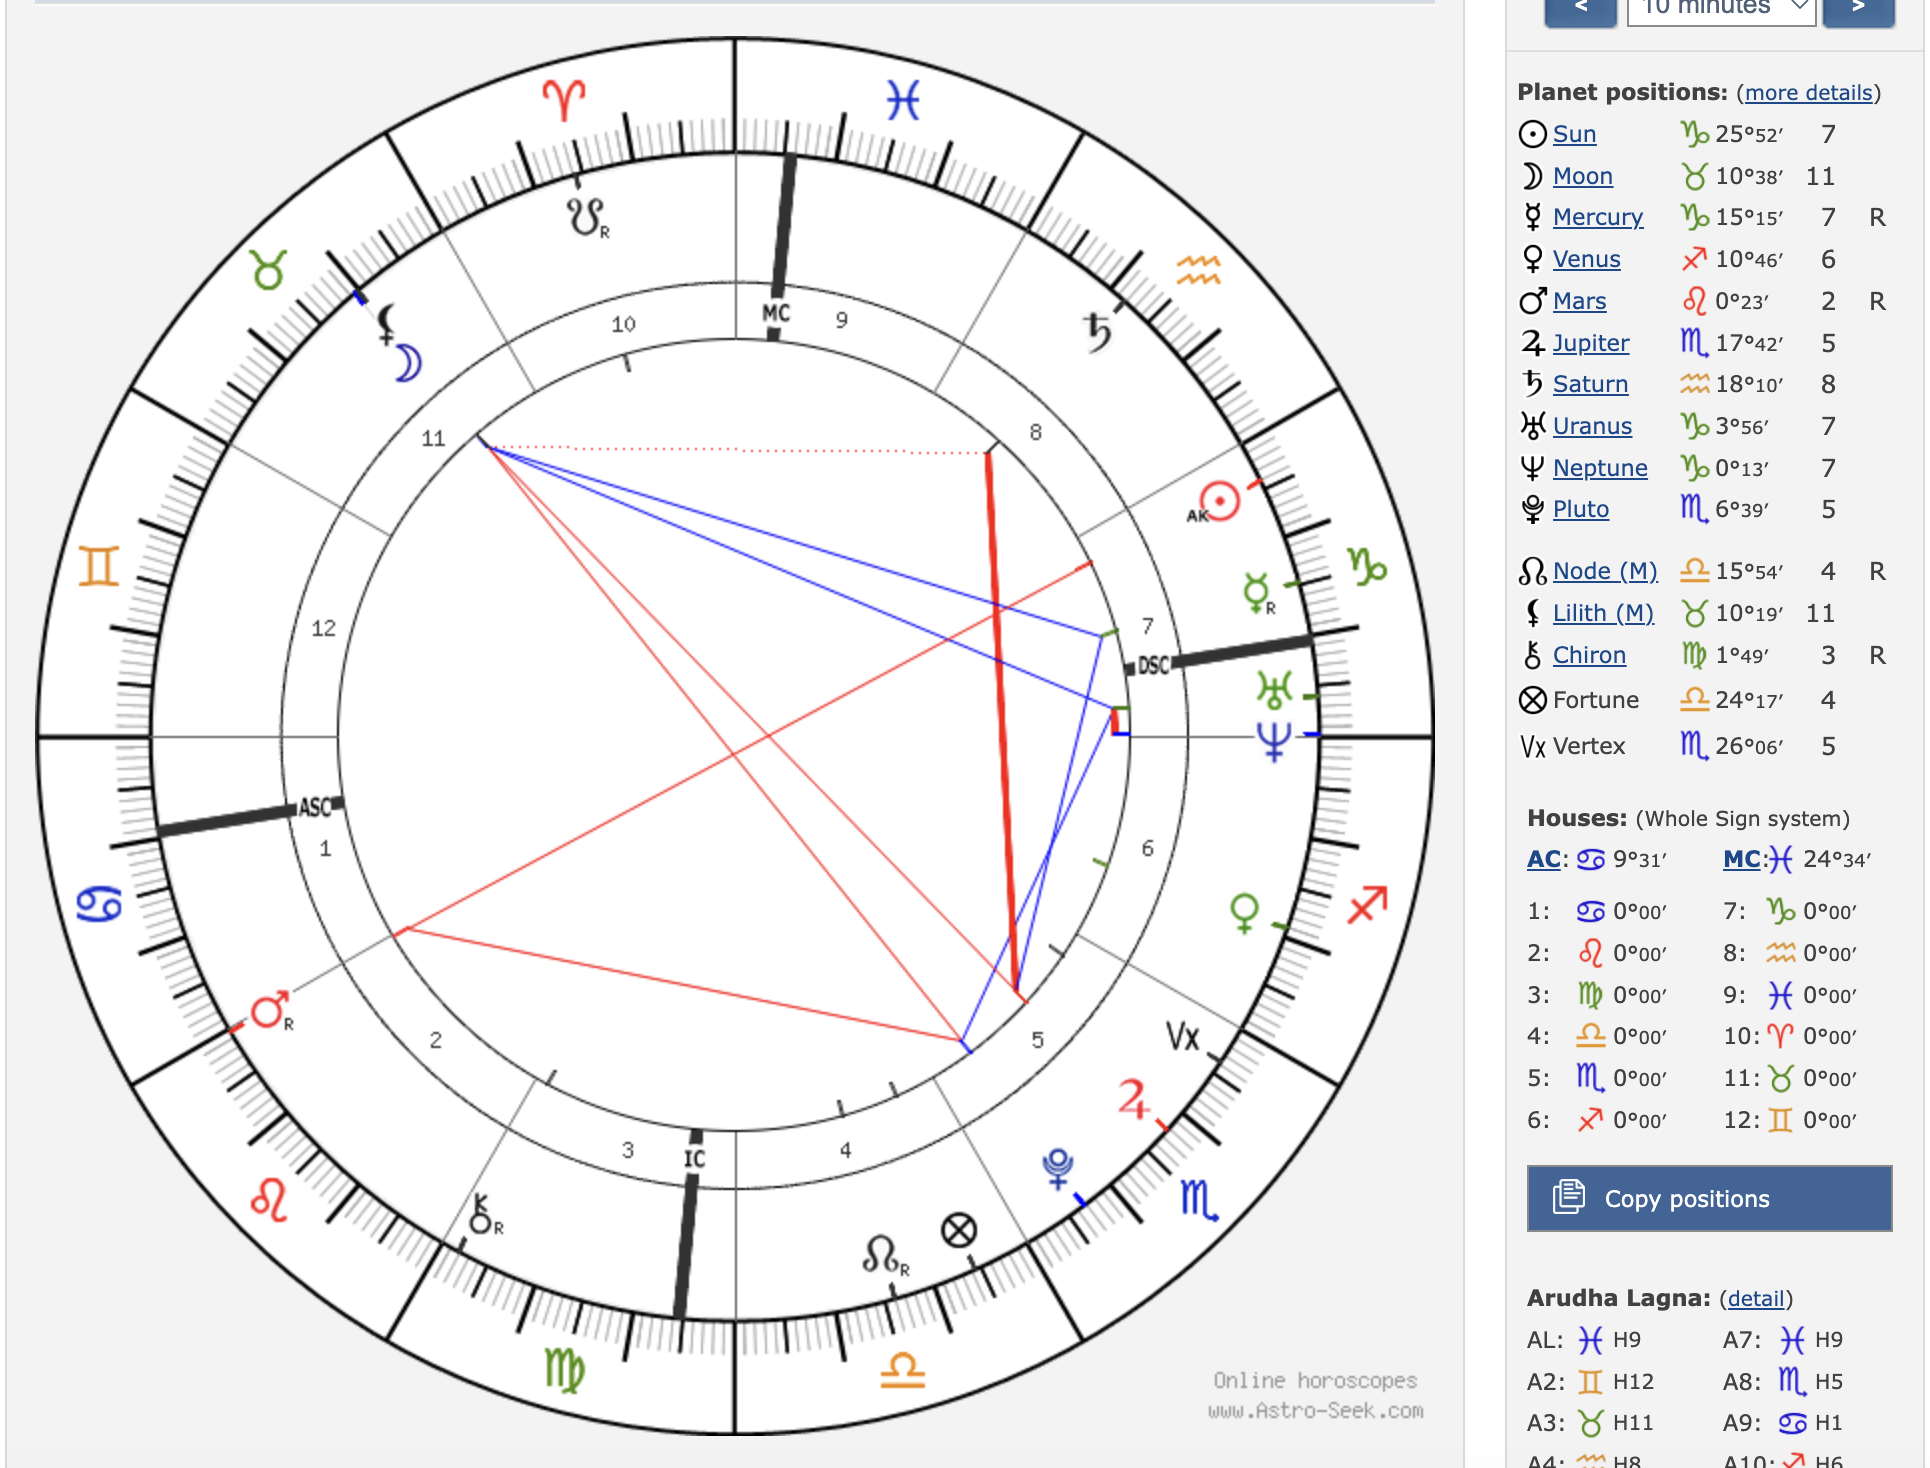Click the Mars retrograde glyph in chart
This screenshot has width=1930, height=1468.
(269, 1011)
